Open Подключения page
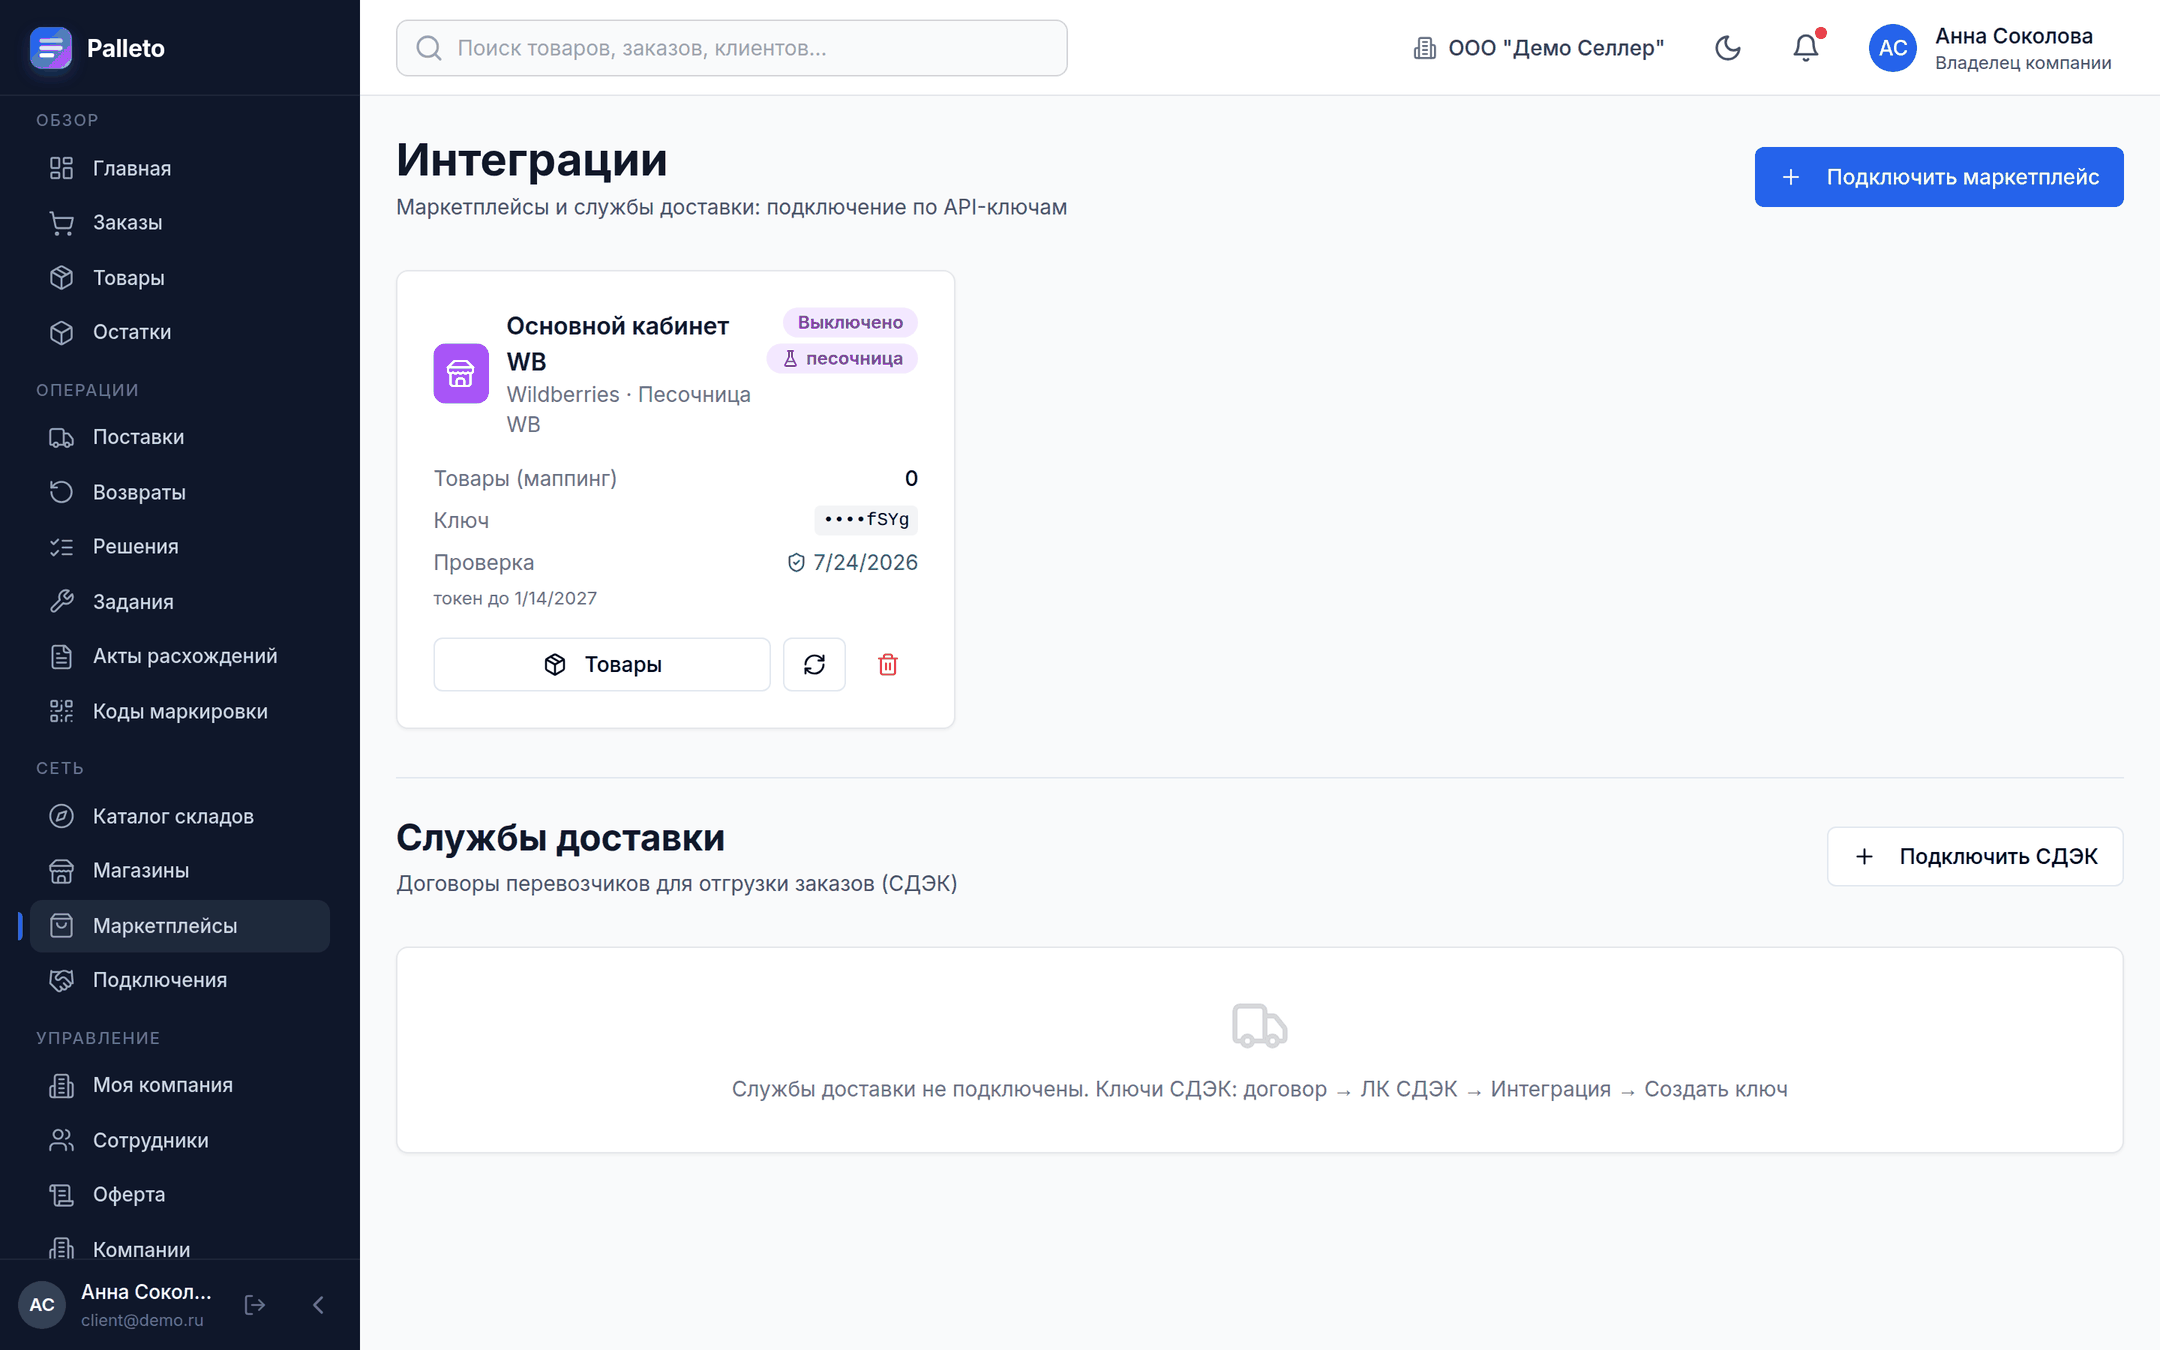The width and height of the screenshot is (2160, 1350). [x=180, y=980]
